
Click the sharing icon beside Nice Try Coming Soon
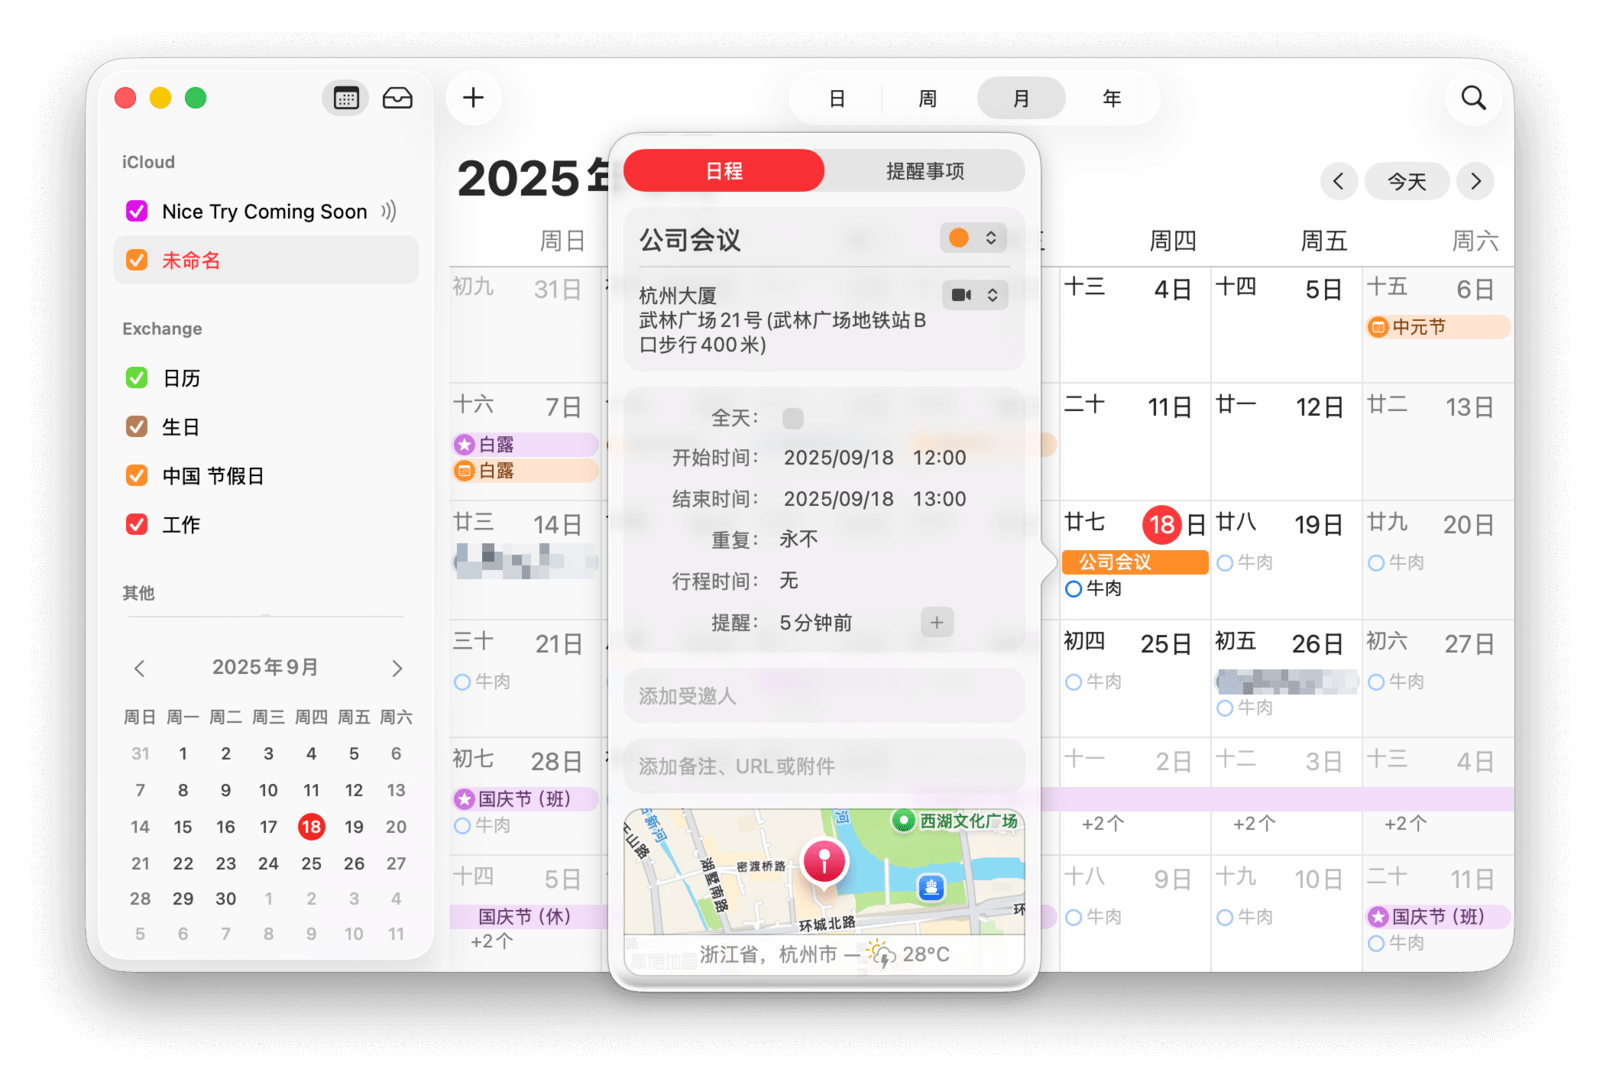pos(389,211)
